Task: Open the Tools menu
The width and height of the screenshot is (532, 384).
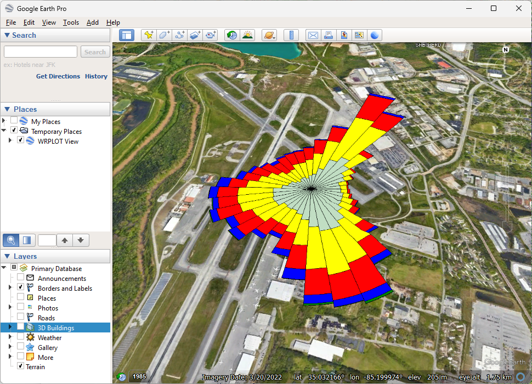Action: [x=71, y=22]
